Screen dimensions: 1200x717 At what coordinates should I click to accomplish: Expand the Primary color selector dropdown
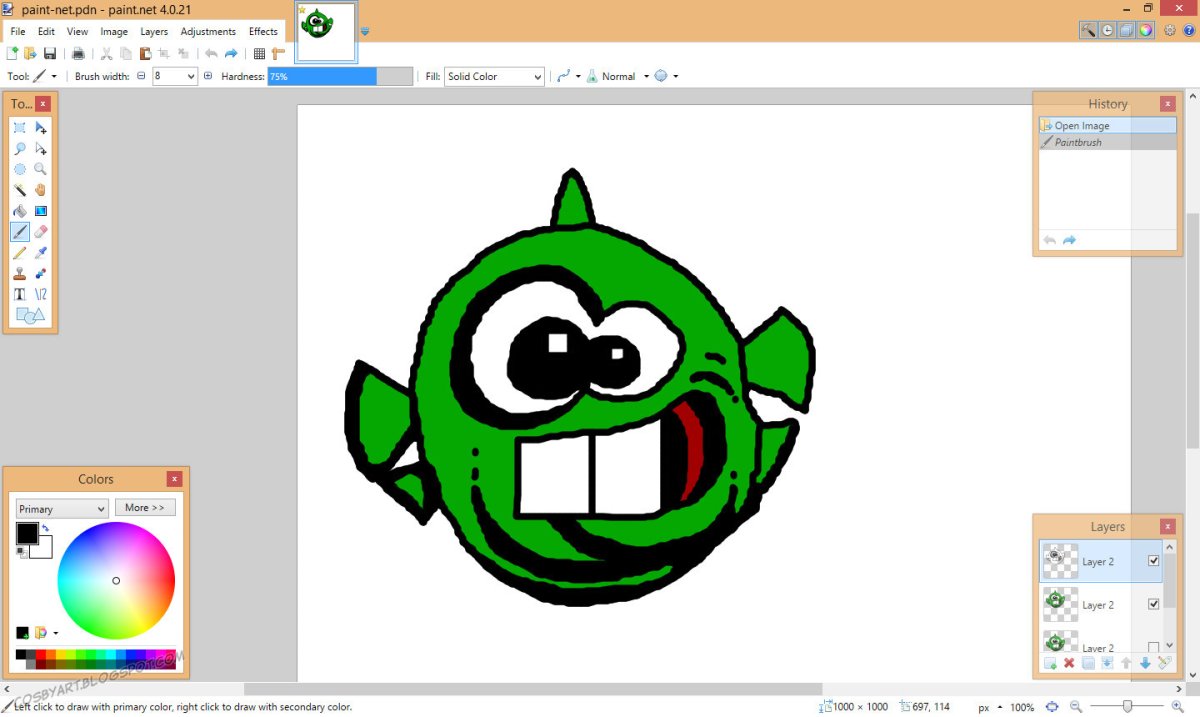tap(61, 508)
